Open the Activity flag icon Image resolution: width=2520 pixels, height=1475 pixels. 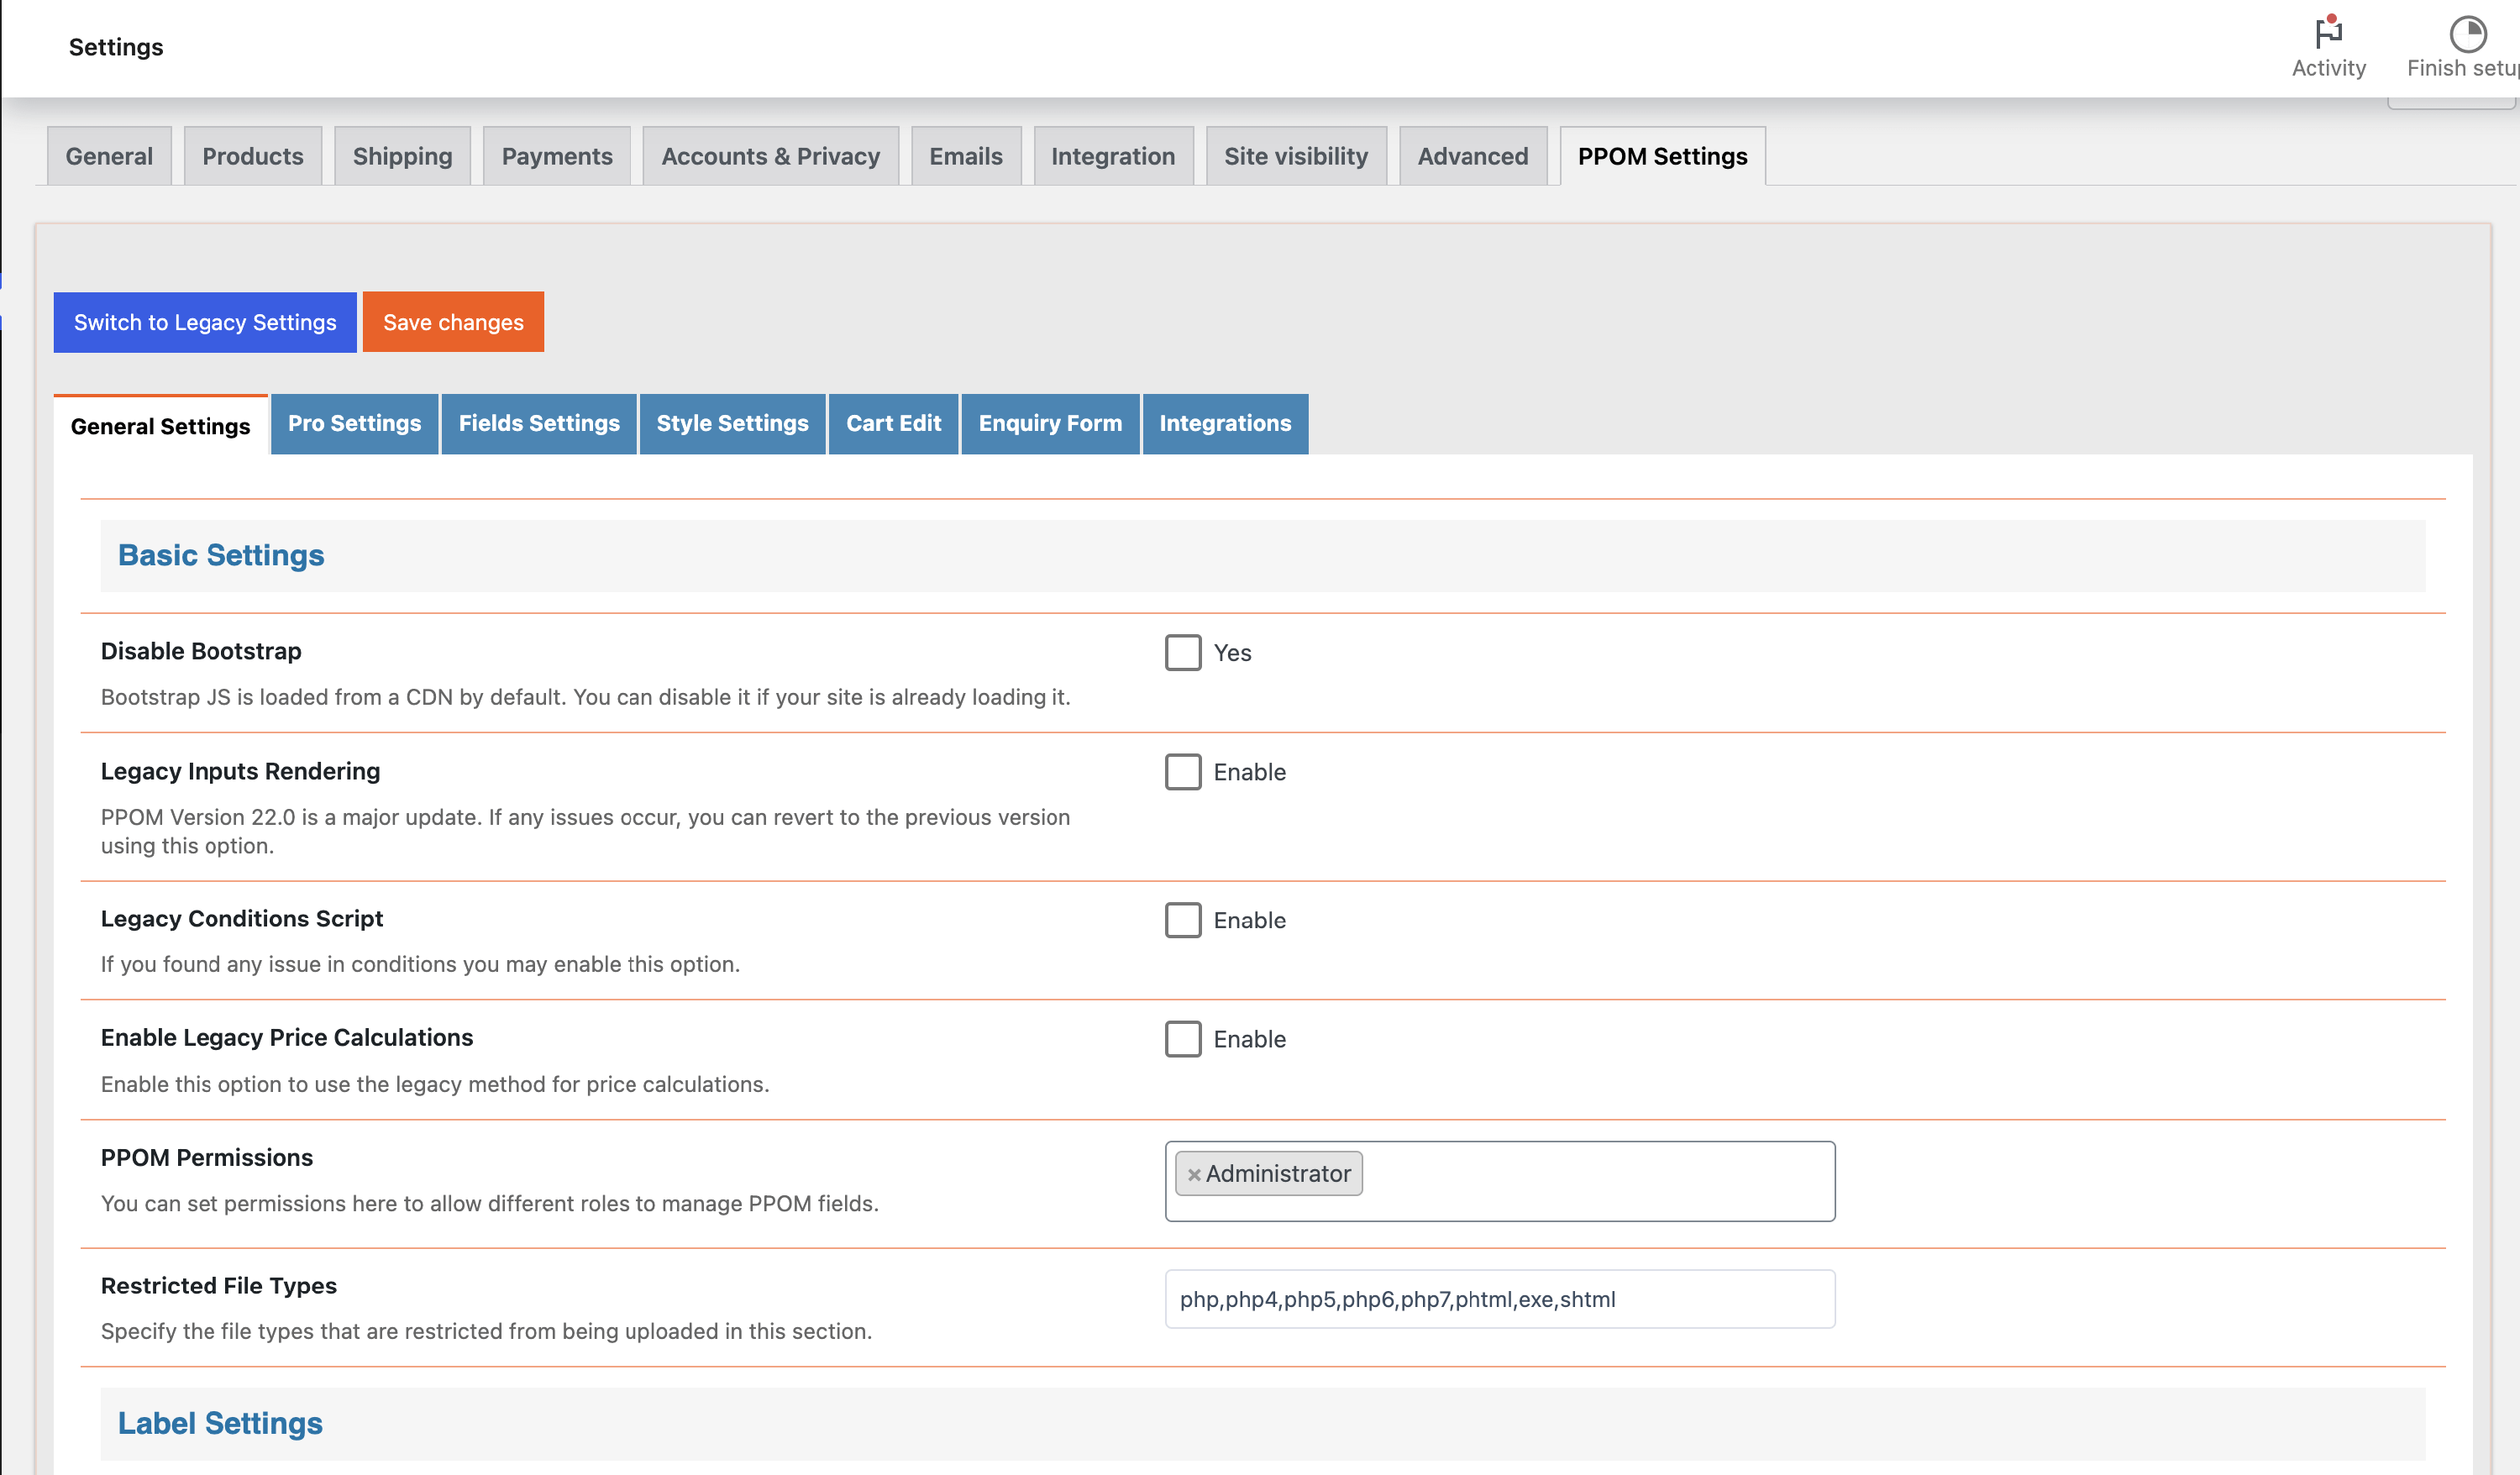pyautogui.click(x=2328, y=34)
